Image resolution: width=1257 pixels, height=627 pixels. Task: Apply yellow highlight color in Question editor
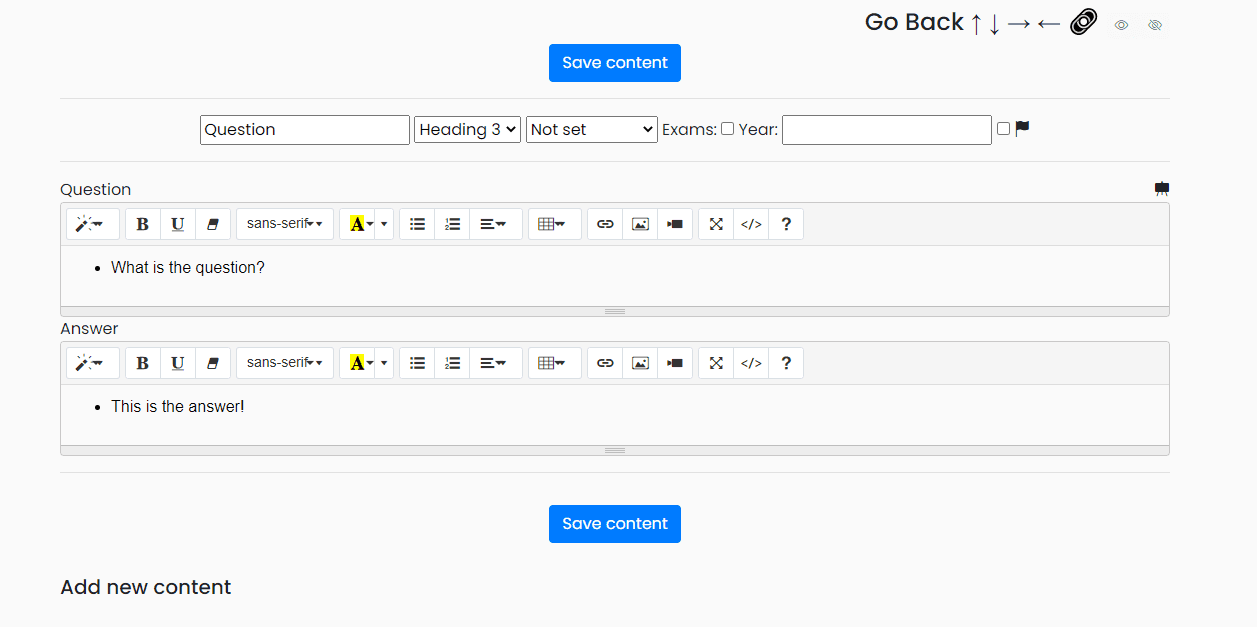(357, 224)
